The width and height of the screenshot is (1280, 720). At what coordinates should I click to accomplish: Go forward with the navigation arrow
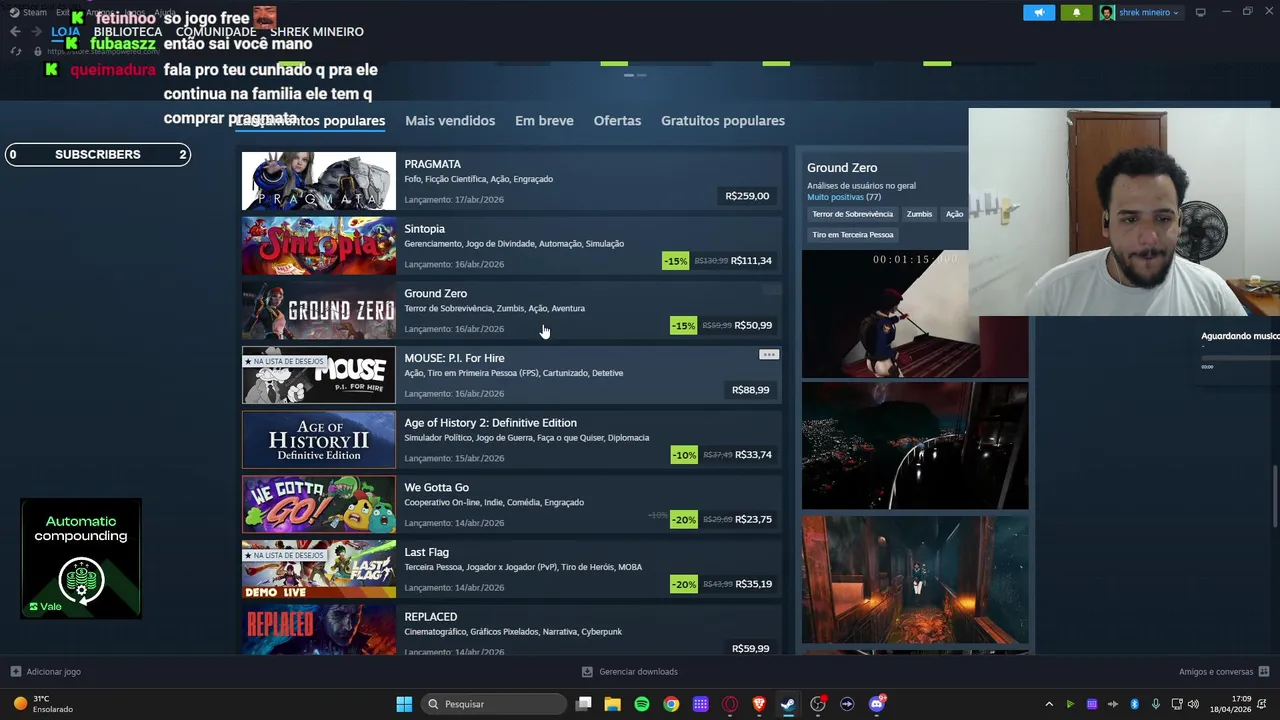[x=37, y=32]
